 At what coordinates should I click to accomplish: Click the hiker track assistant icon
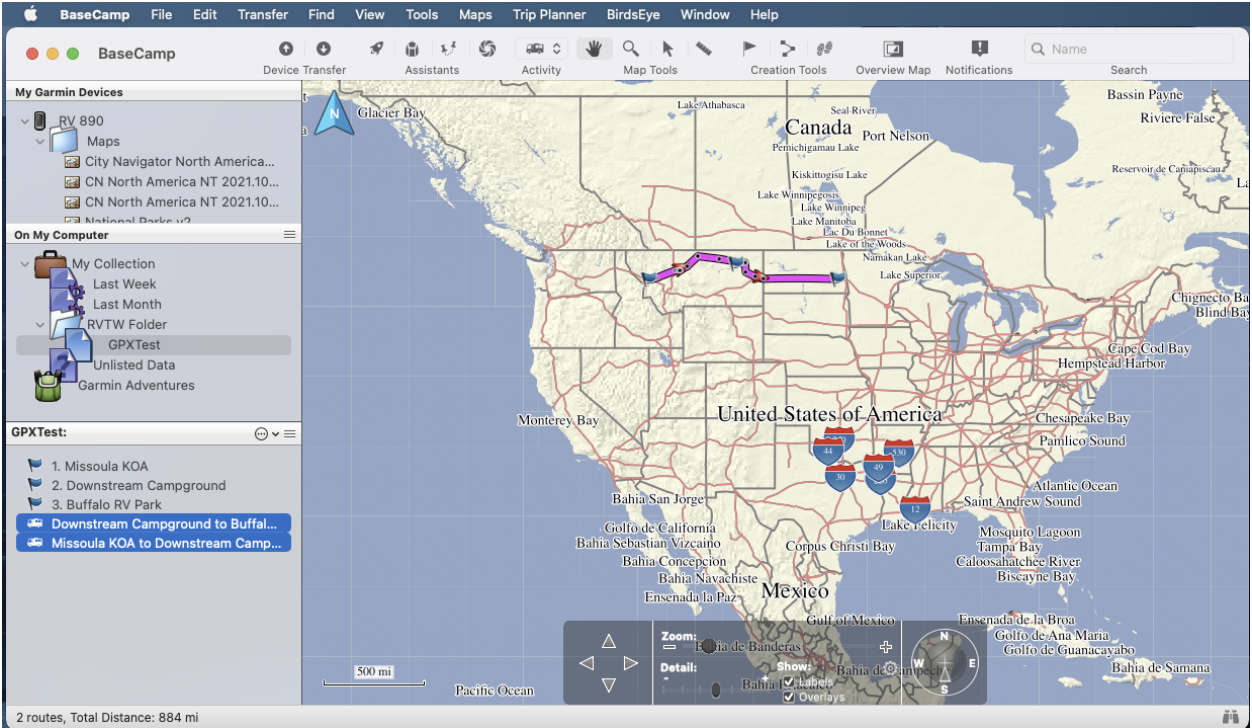(x=449, y=48)
